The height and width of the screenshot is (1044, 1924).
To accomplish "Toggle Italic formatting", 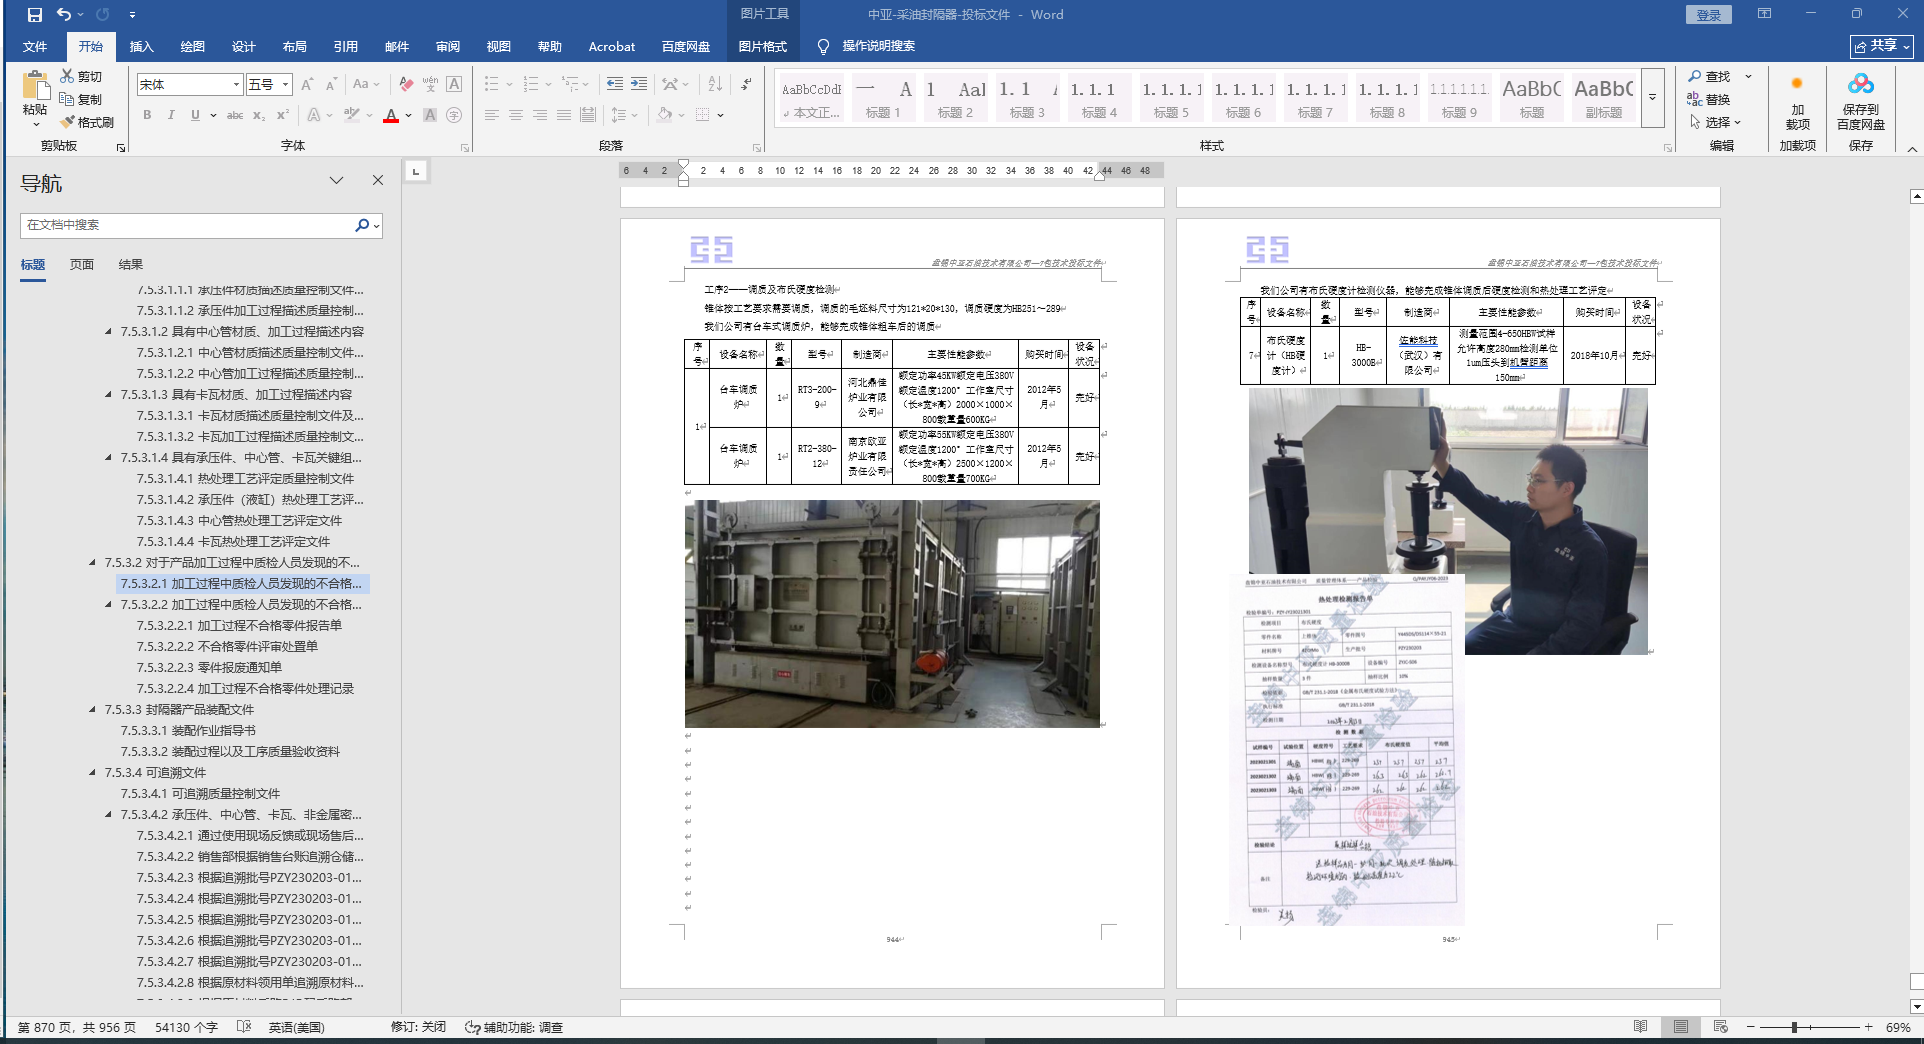I will click(x=171, y=115).
